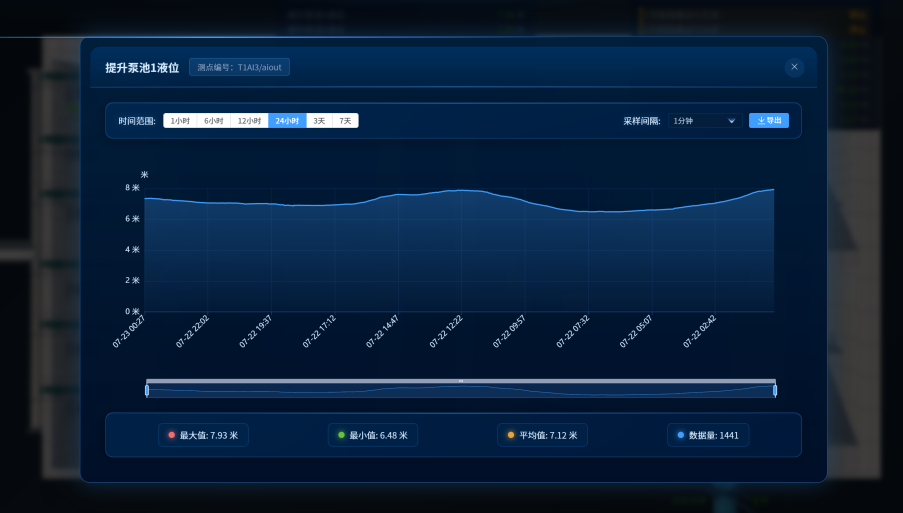This screenshot has height=513, width=903.
Task: Click the 07-22 05:07 axis label
Action: click(x=636, y=331)
